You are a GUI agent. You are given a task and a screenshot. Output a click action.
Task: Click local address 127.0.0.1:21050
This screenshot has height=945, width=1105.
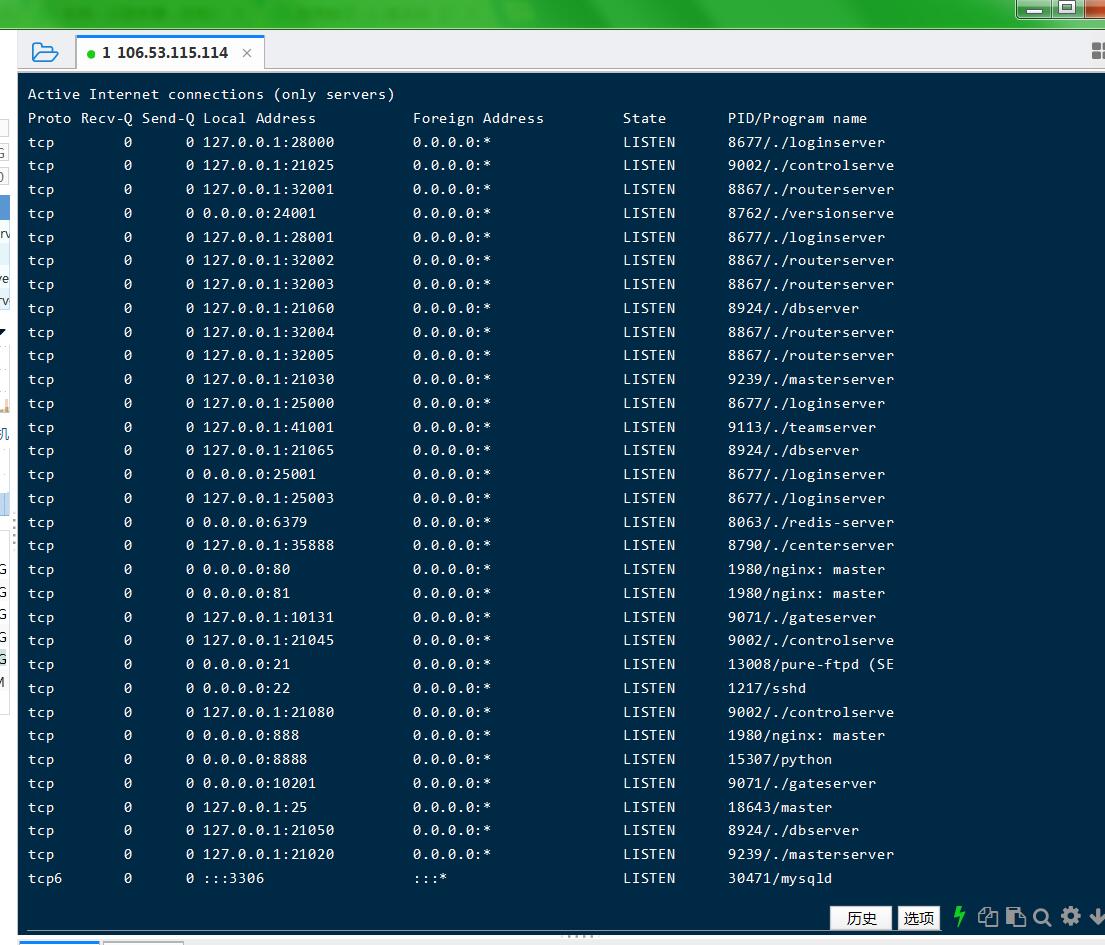tap(268, 831)
